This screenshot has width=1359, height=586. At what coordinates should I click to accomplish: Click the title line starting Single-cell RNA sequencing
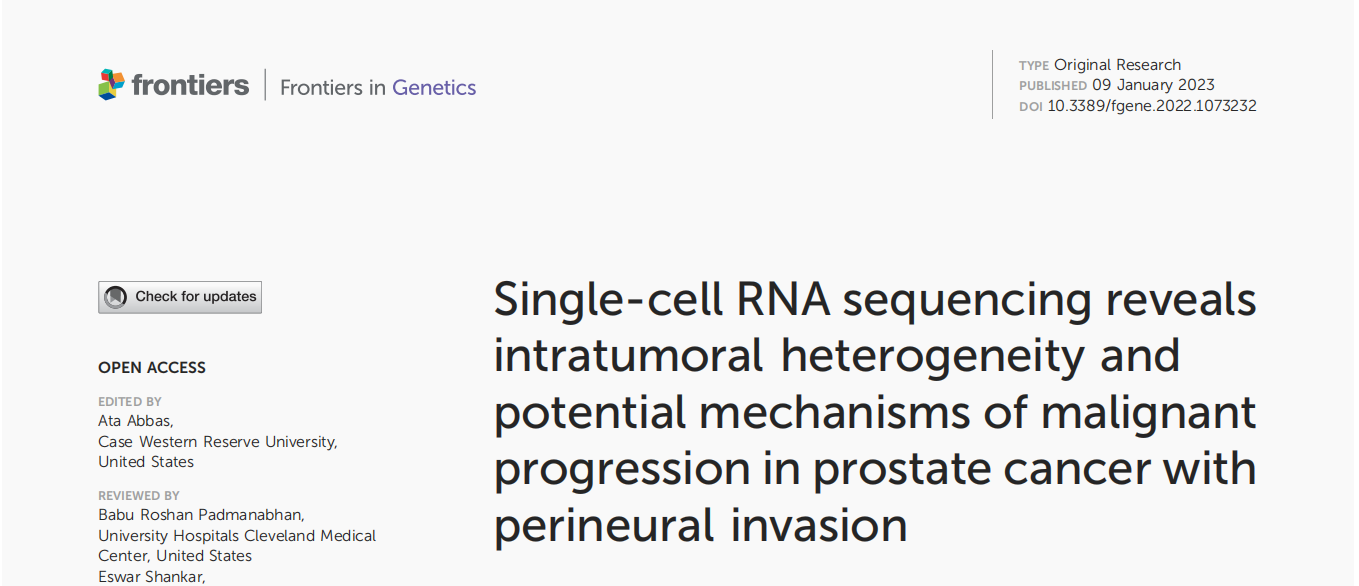(875, 299)
